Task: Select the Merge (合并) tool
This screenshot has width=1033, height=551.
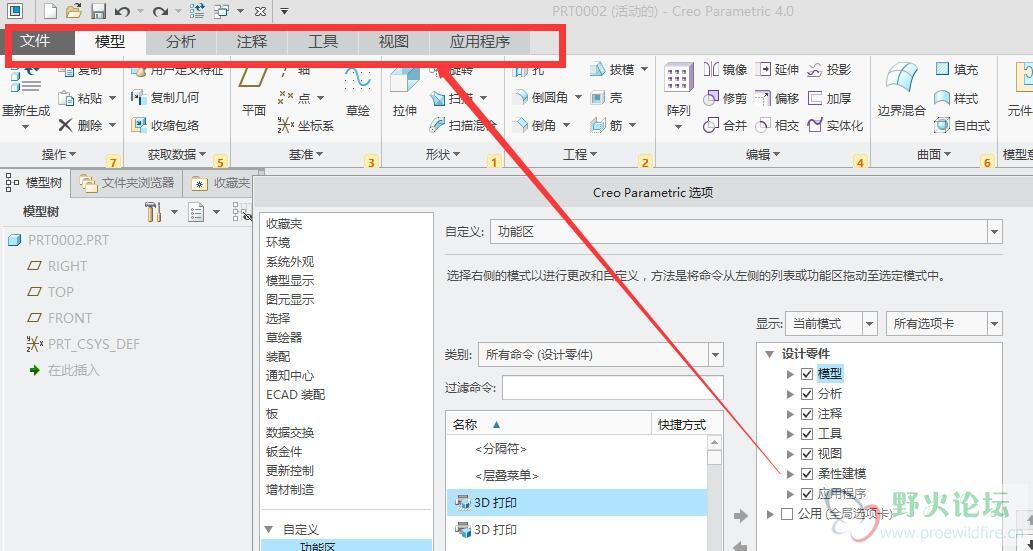Action: [725, 125]
